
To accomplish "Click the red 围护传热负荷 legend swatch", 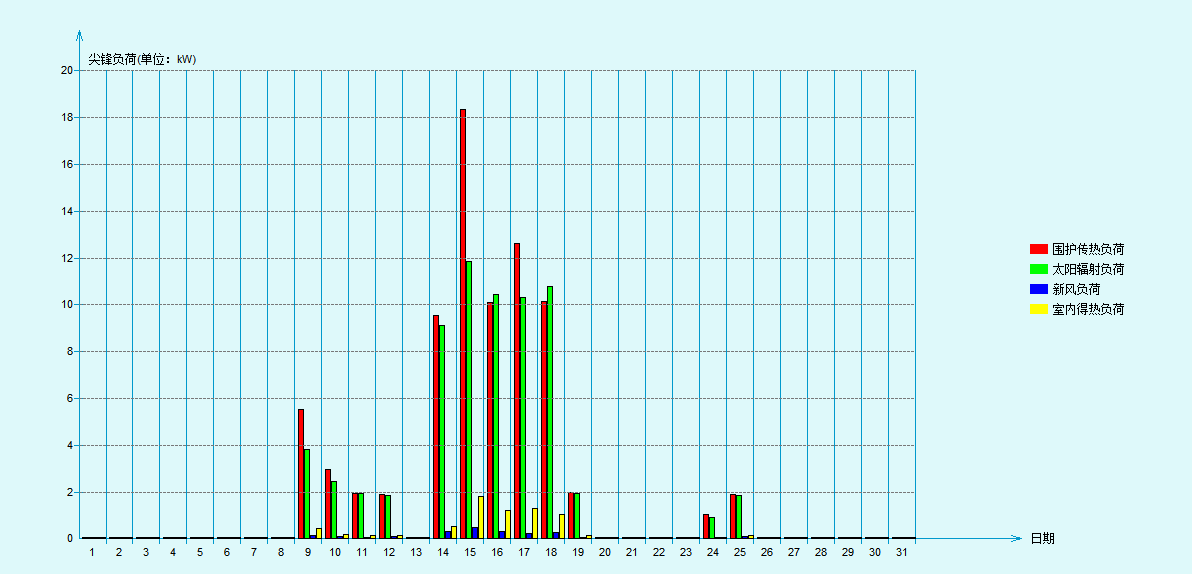I will coord(1038,249).
